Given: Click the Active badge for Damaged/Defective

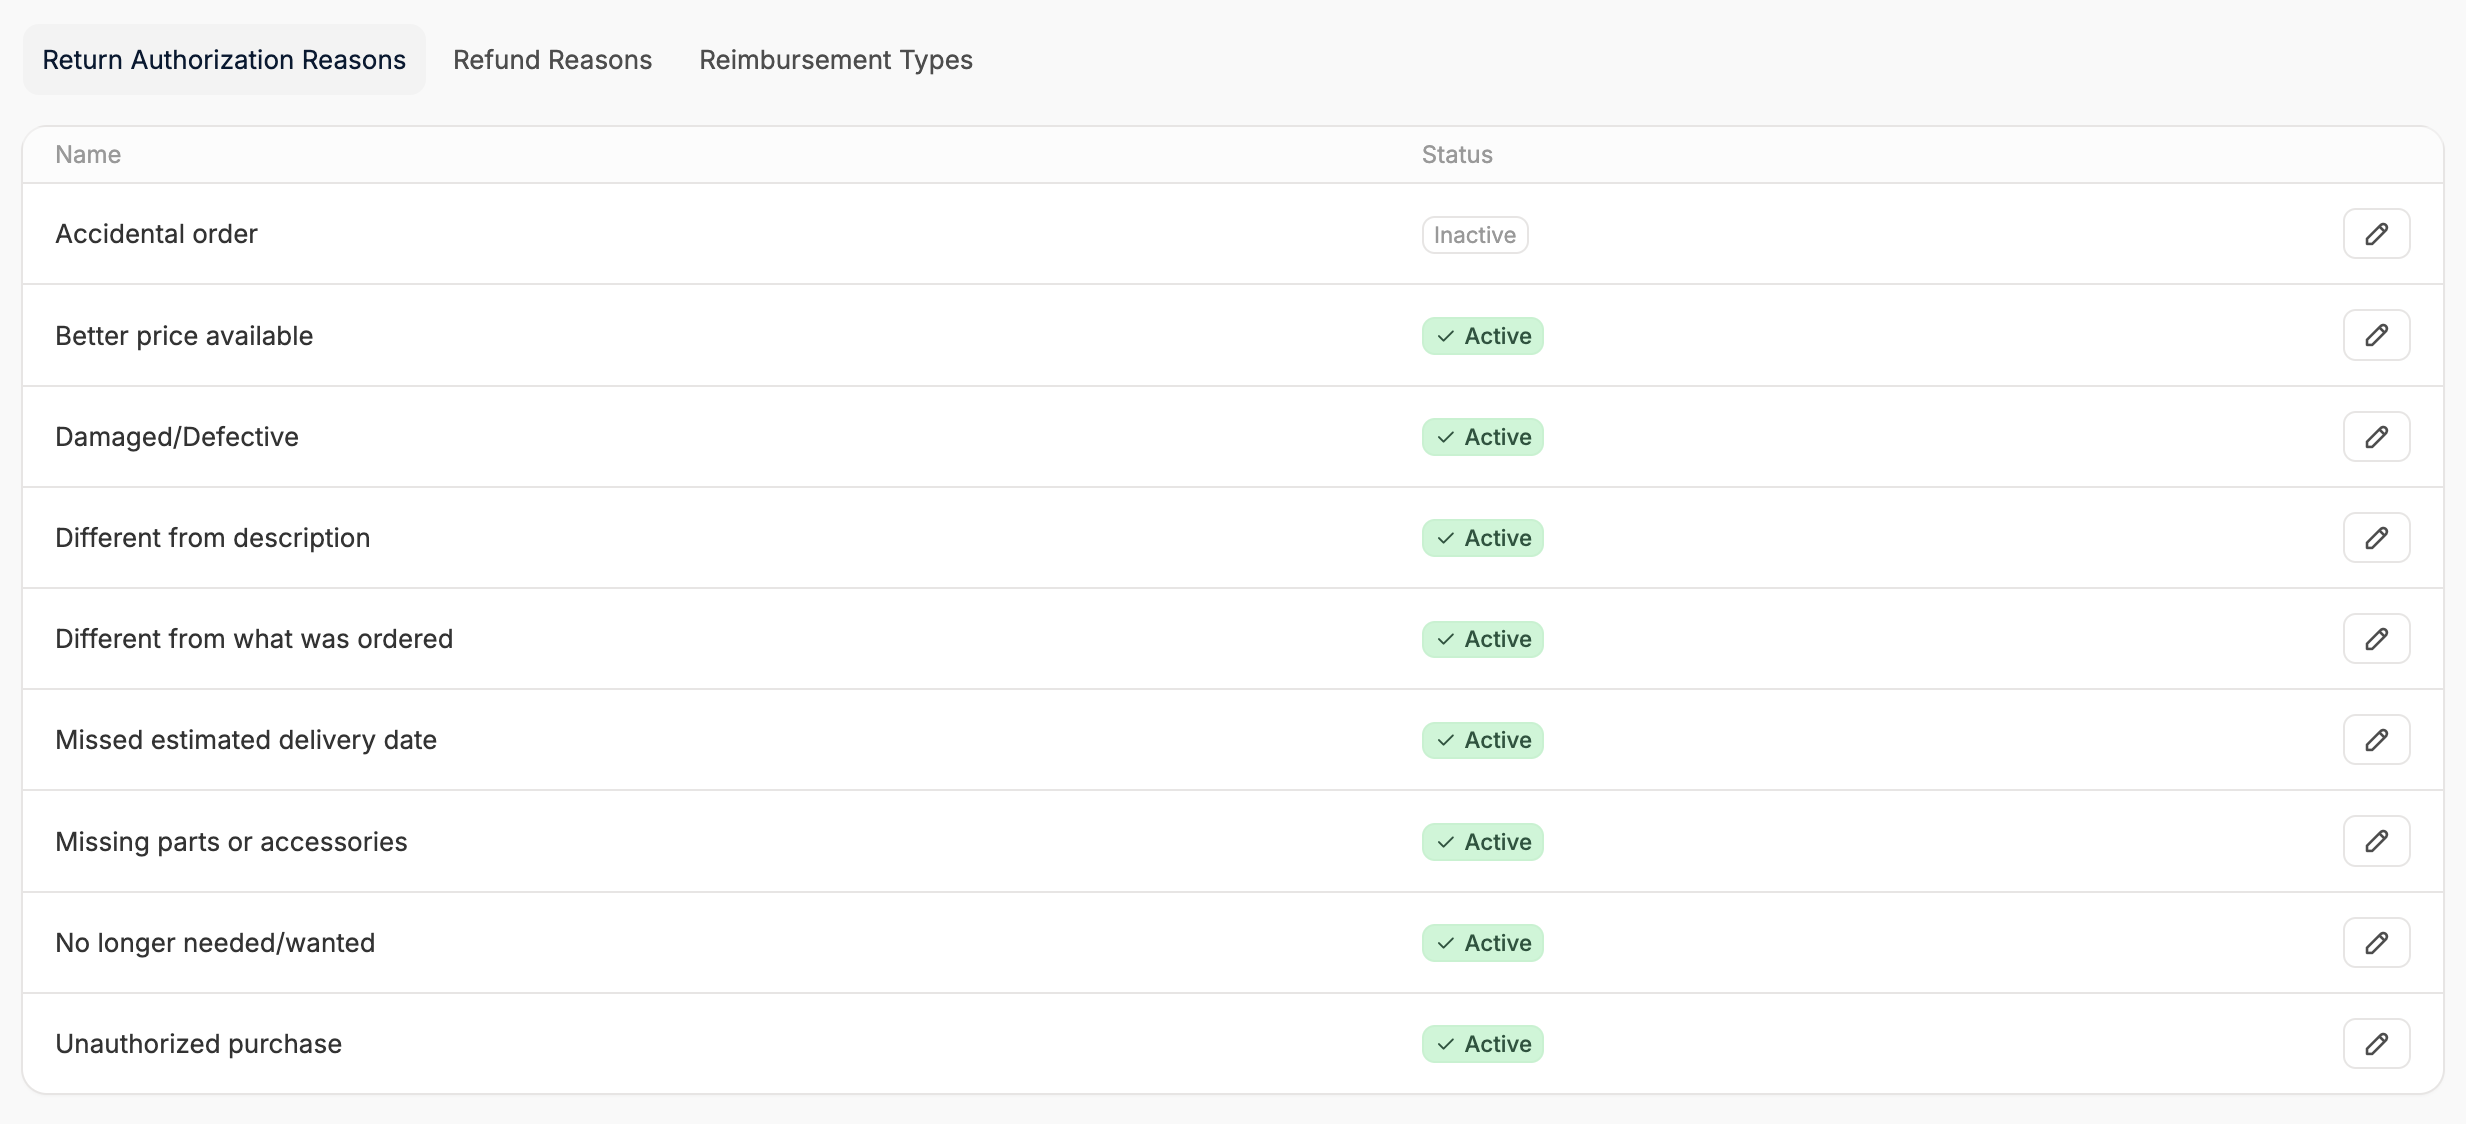Looking at the screenshot, I should [1482, 437].
